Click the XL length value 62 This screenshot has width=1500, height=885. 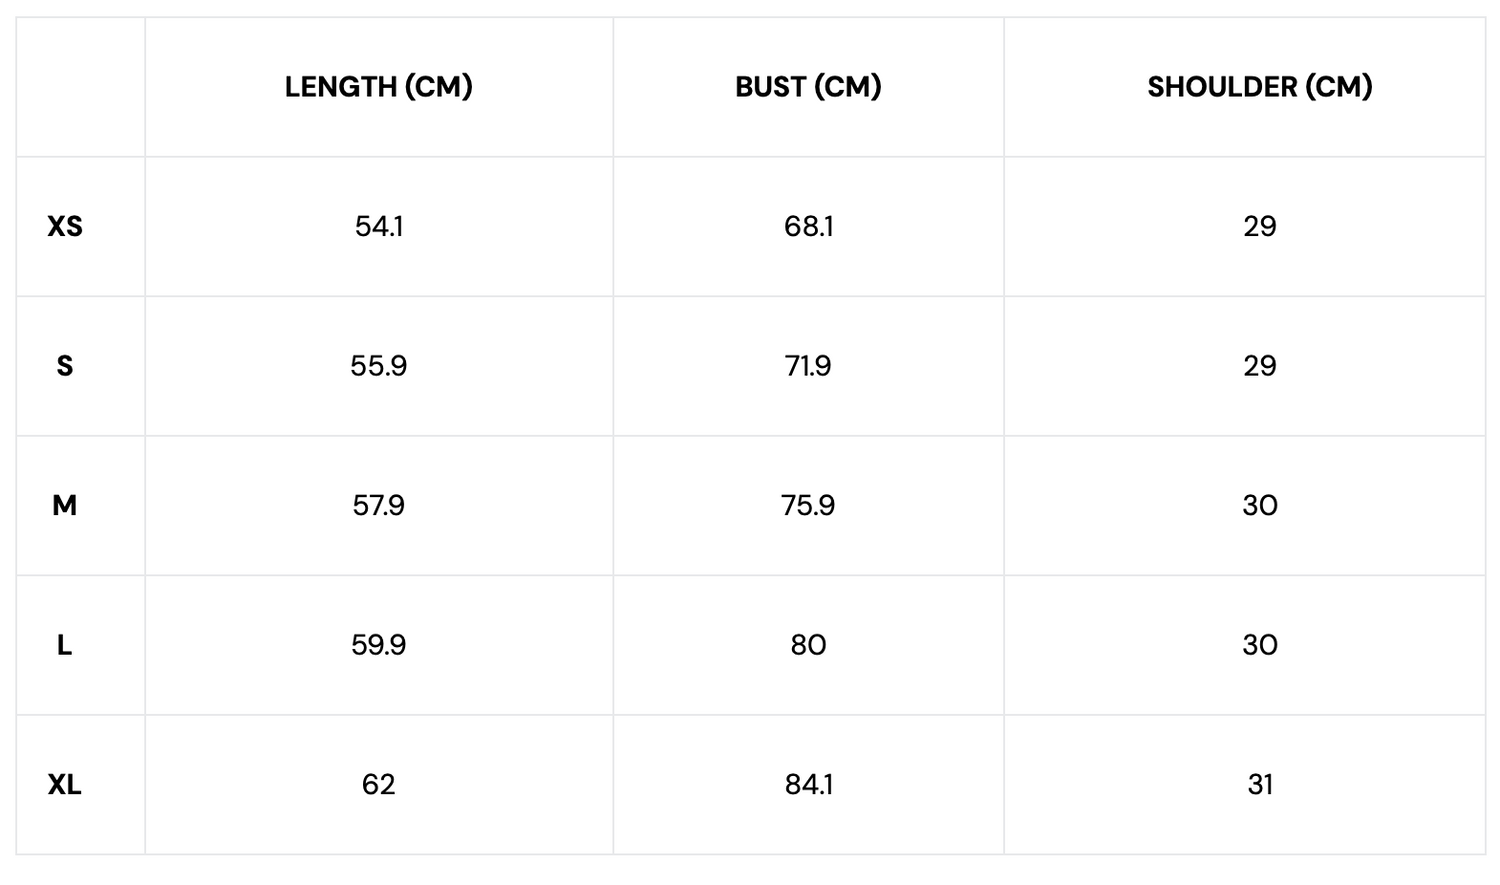click(378, 784)
